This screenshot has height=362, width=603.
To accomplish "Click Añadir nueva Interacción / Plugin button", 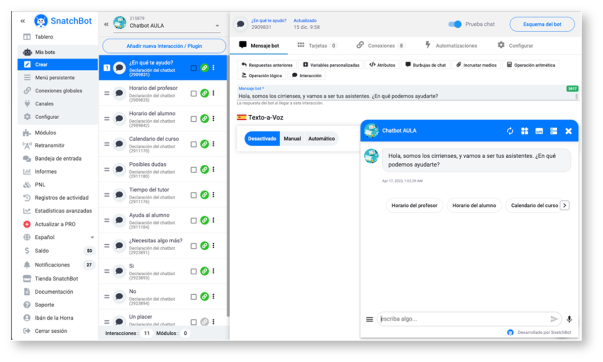I will [x=164, y=46].
